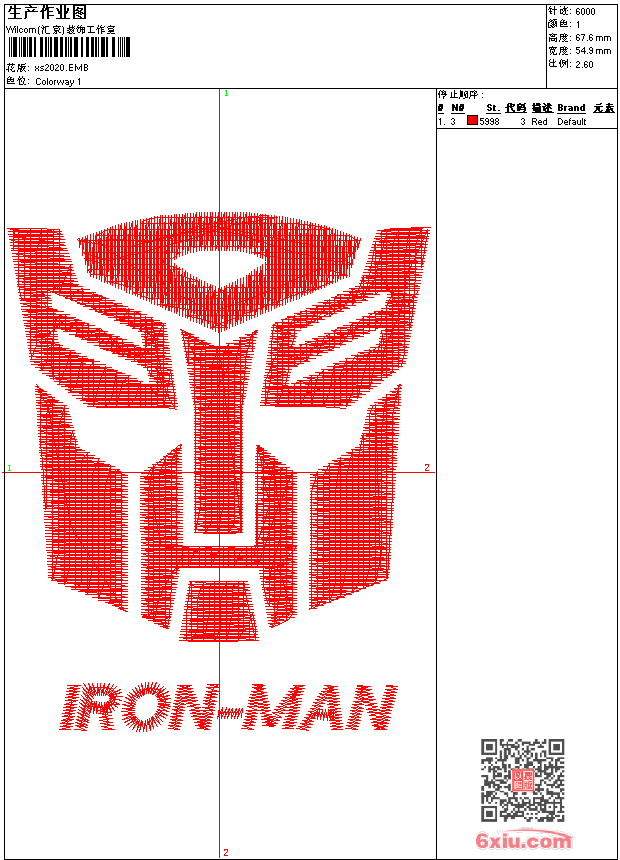Select the St. column header
Screen dimensions: 620x860
[492, 108]
